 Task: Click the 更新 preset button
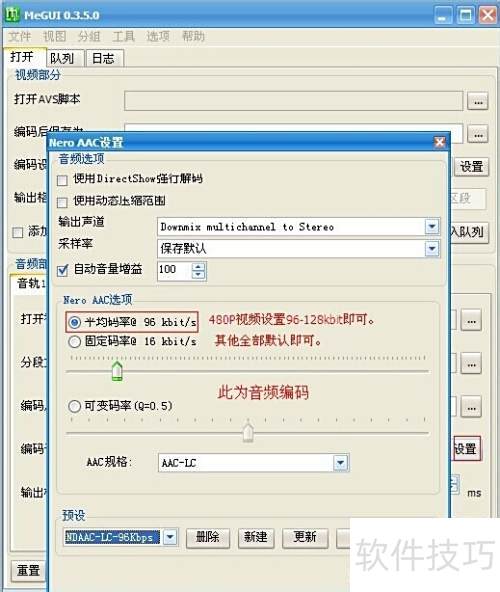click(x=305, y=537)
